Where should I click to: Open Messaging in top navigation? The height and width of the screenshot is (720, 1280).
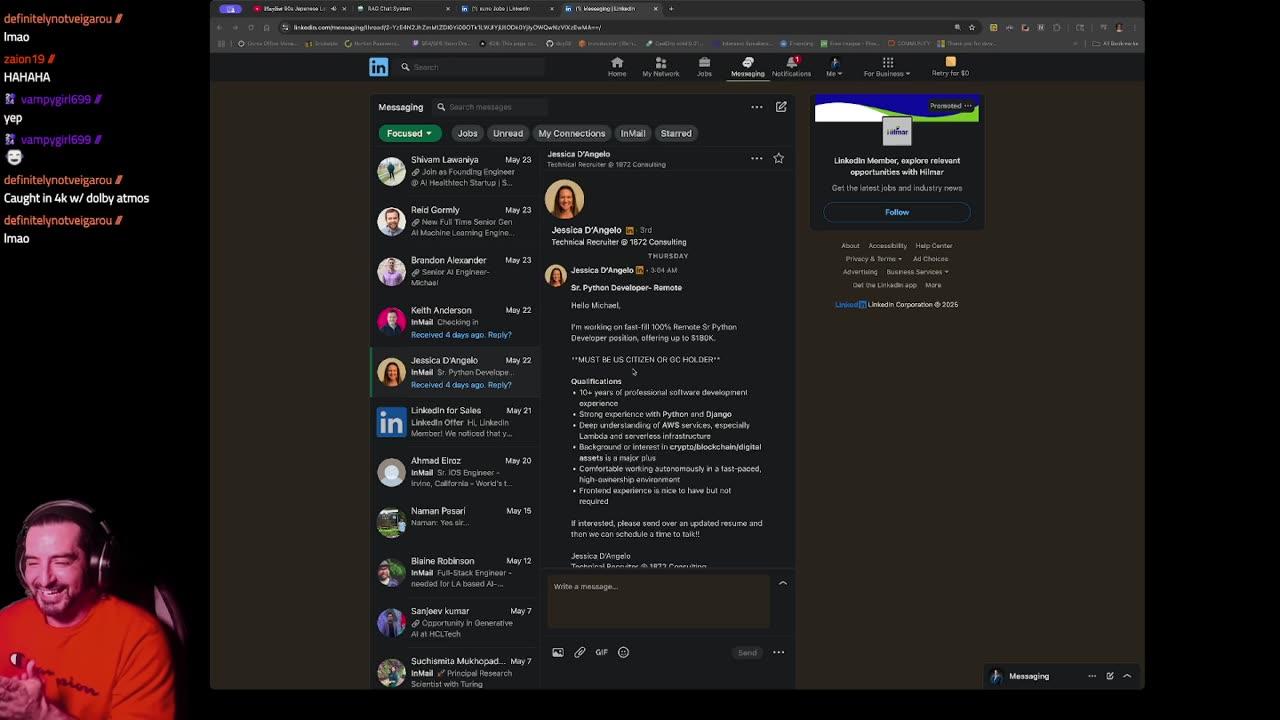coord(747,67)
